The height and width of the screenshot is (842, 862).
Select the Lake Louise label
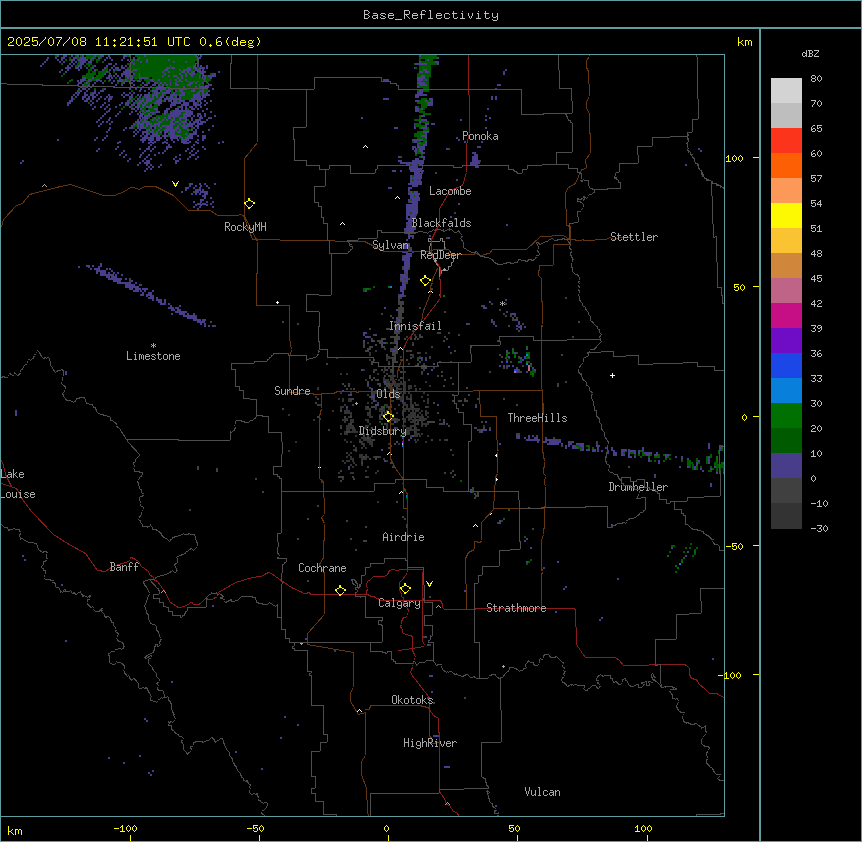[18, 484]
